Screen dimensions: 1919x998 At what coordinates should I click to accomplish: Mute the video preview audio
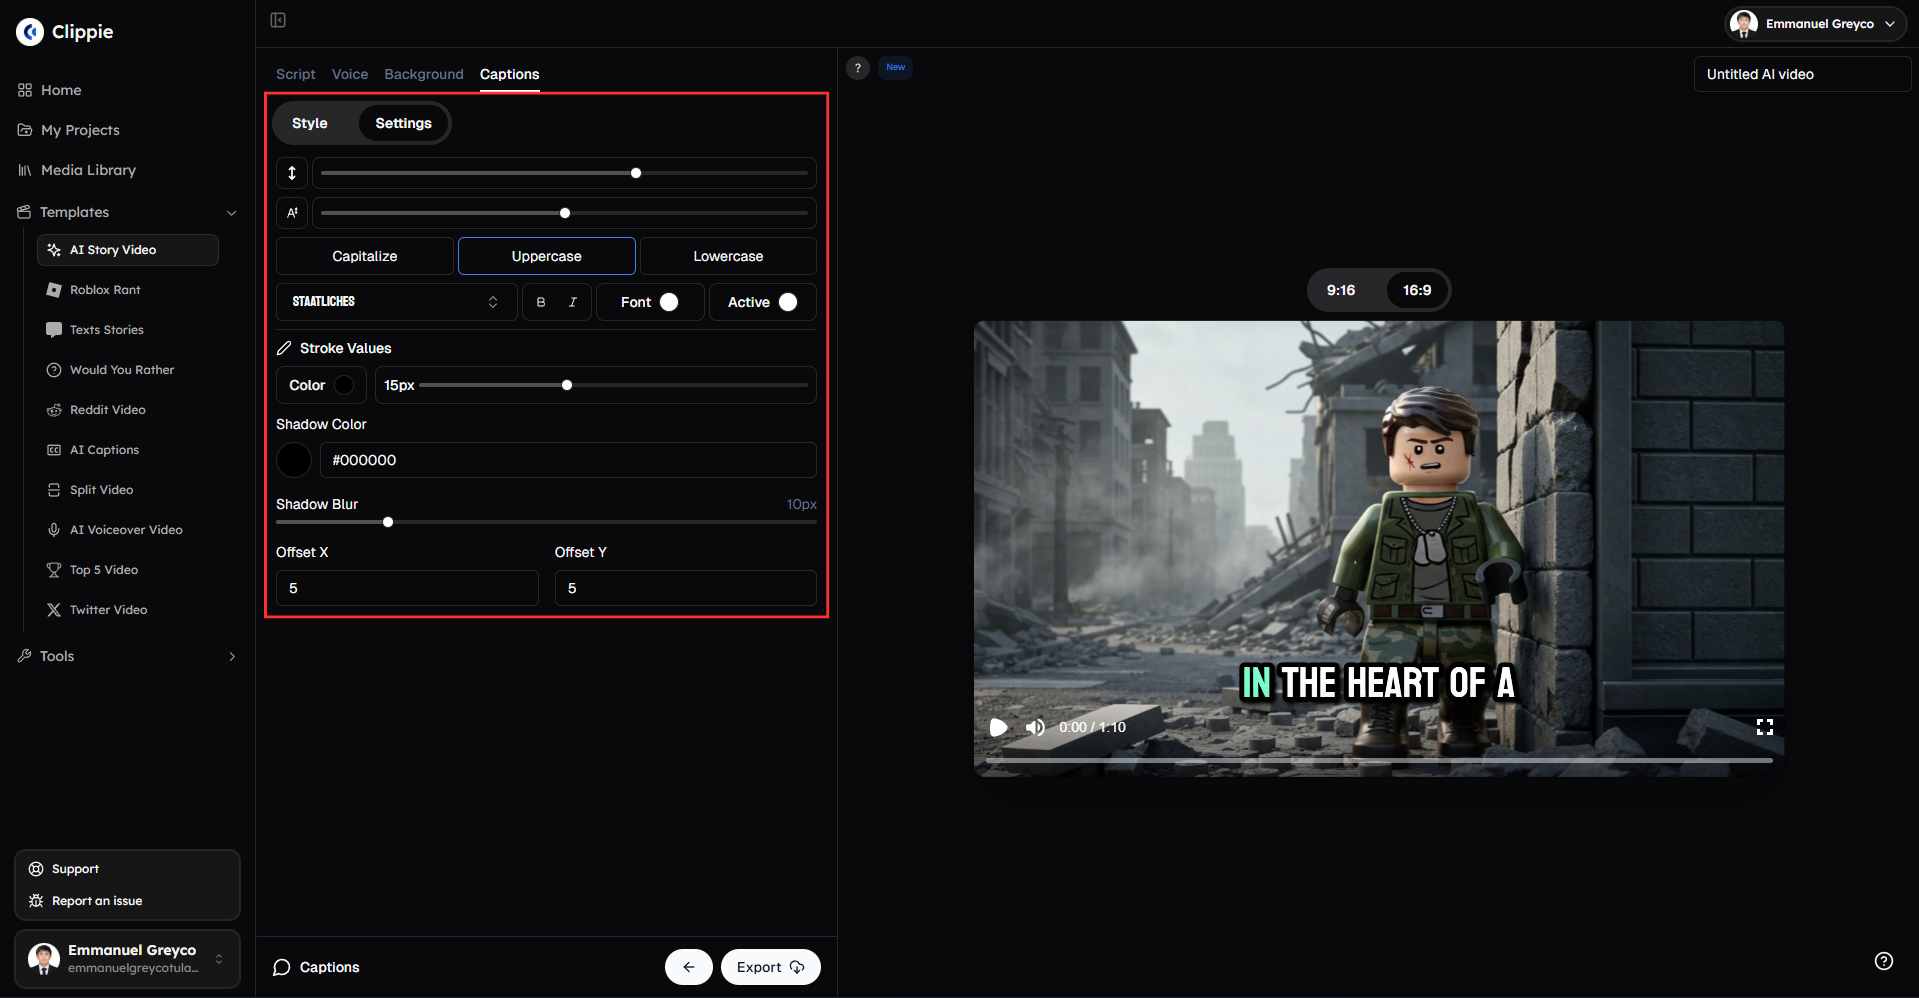pyautogui.click(x=1035, y=727)
